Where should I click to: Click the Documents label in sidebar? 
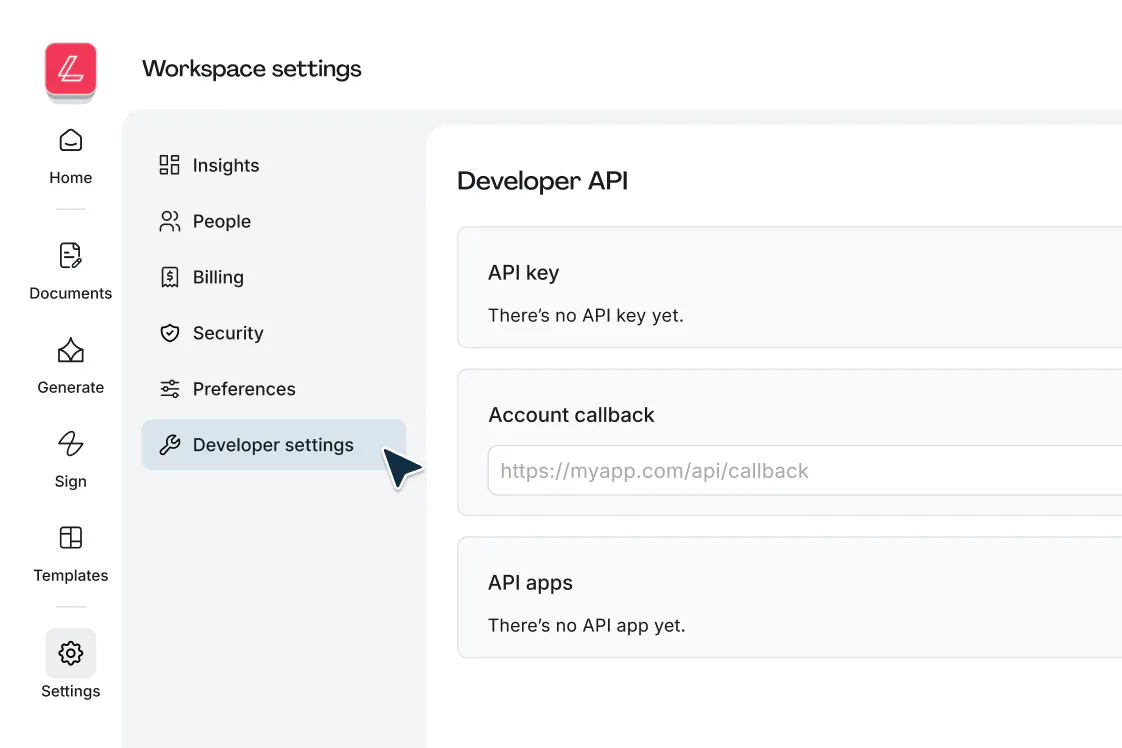tap(71, 293)
